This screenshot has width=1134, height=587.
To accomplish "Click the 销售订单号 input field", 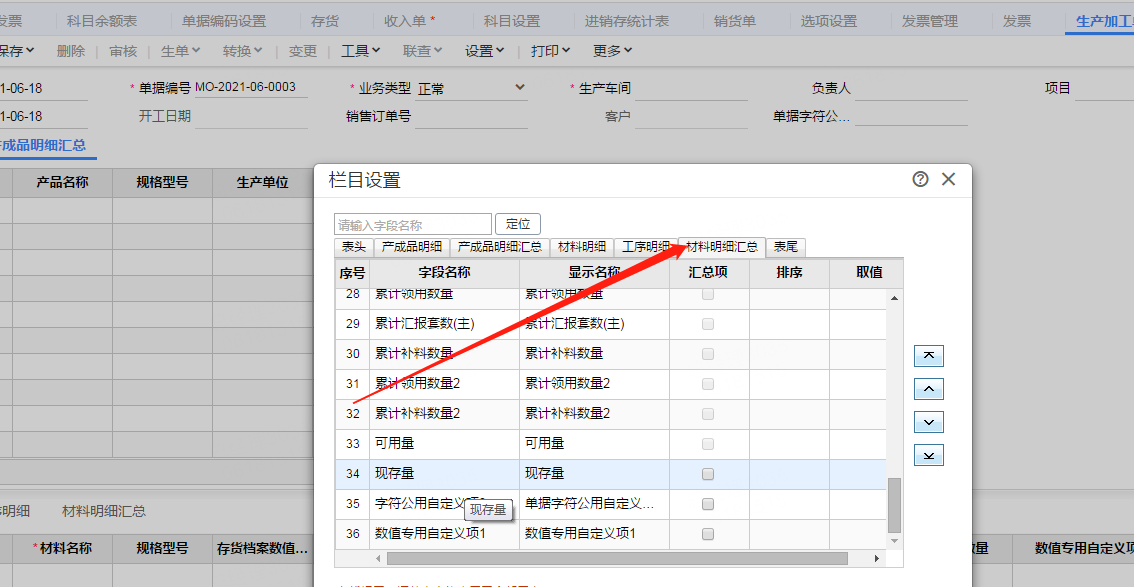I will click(472, 116).
